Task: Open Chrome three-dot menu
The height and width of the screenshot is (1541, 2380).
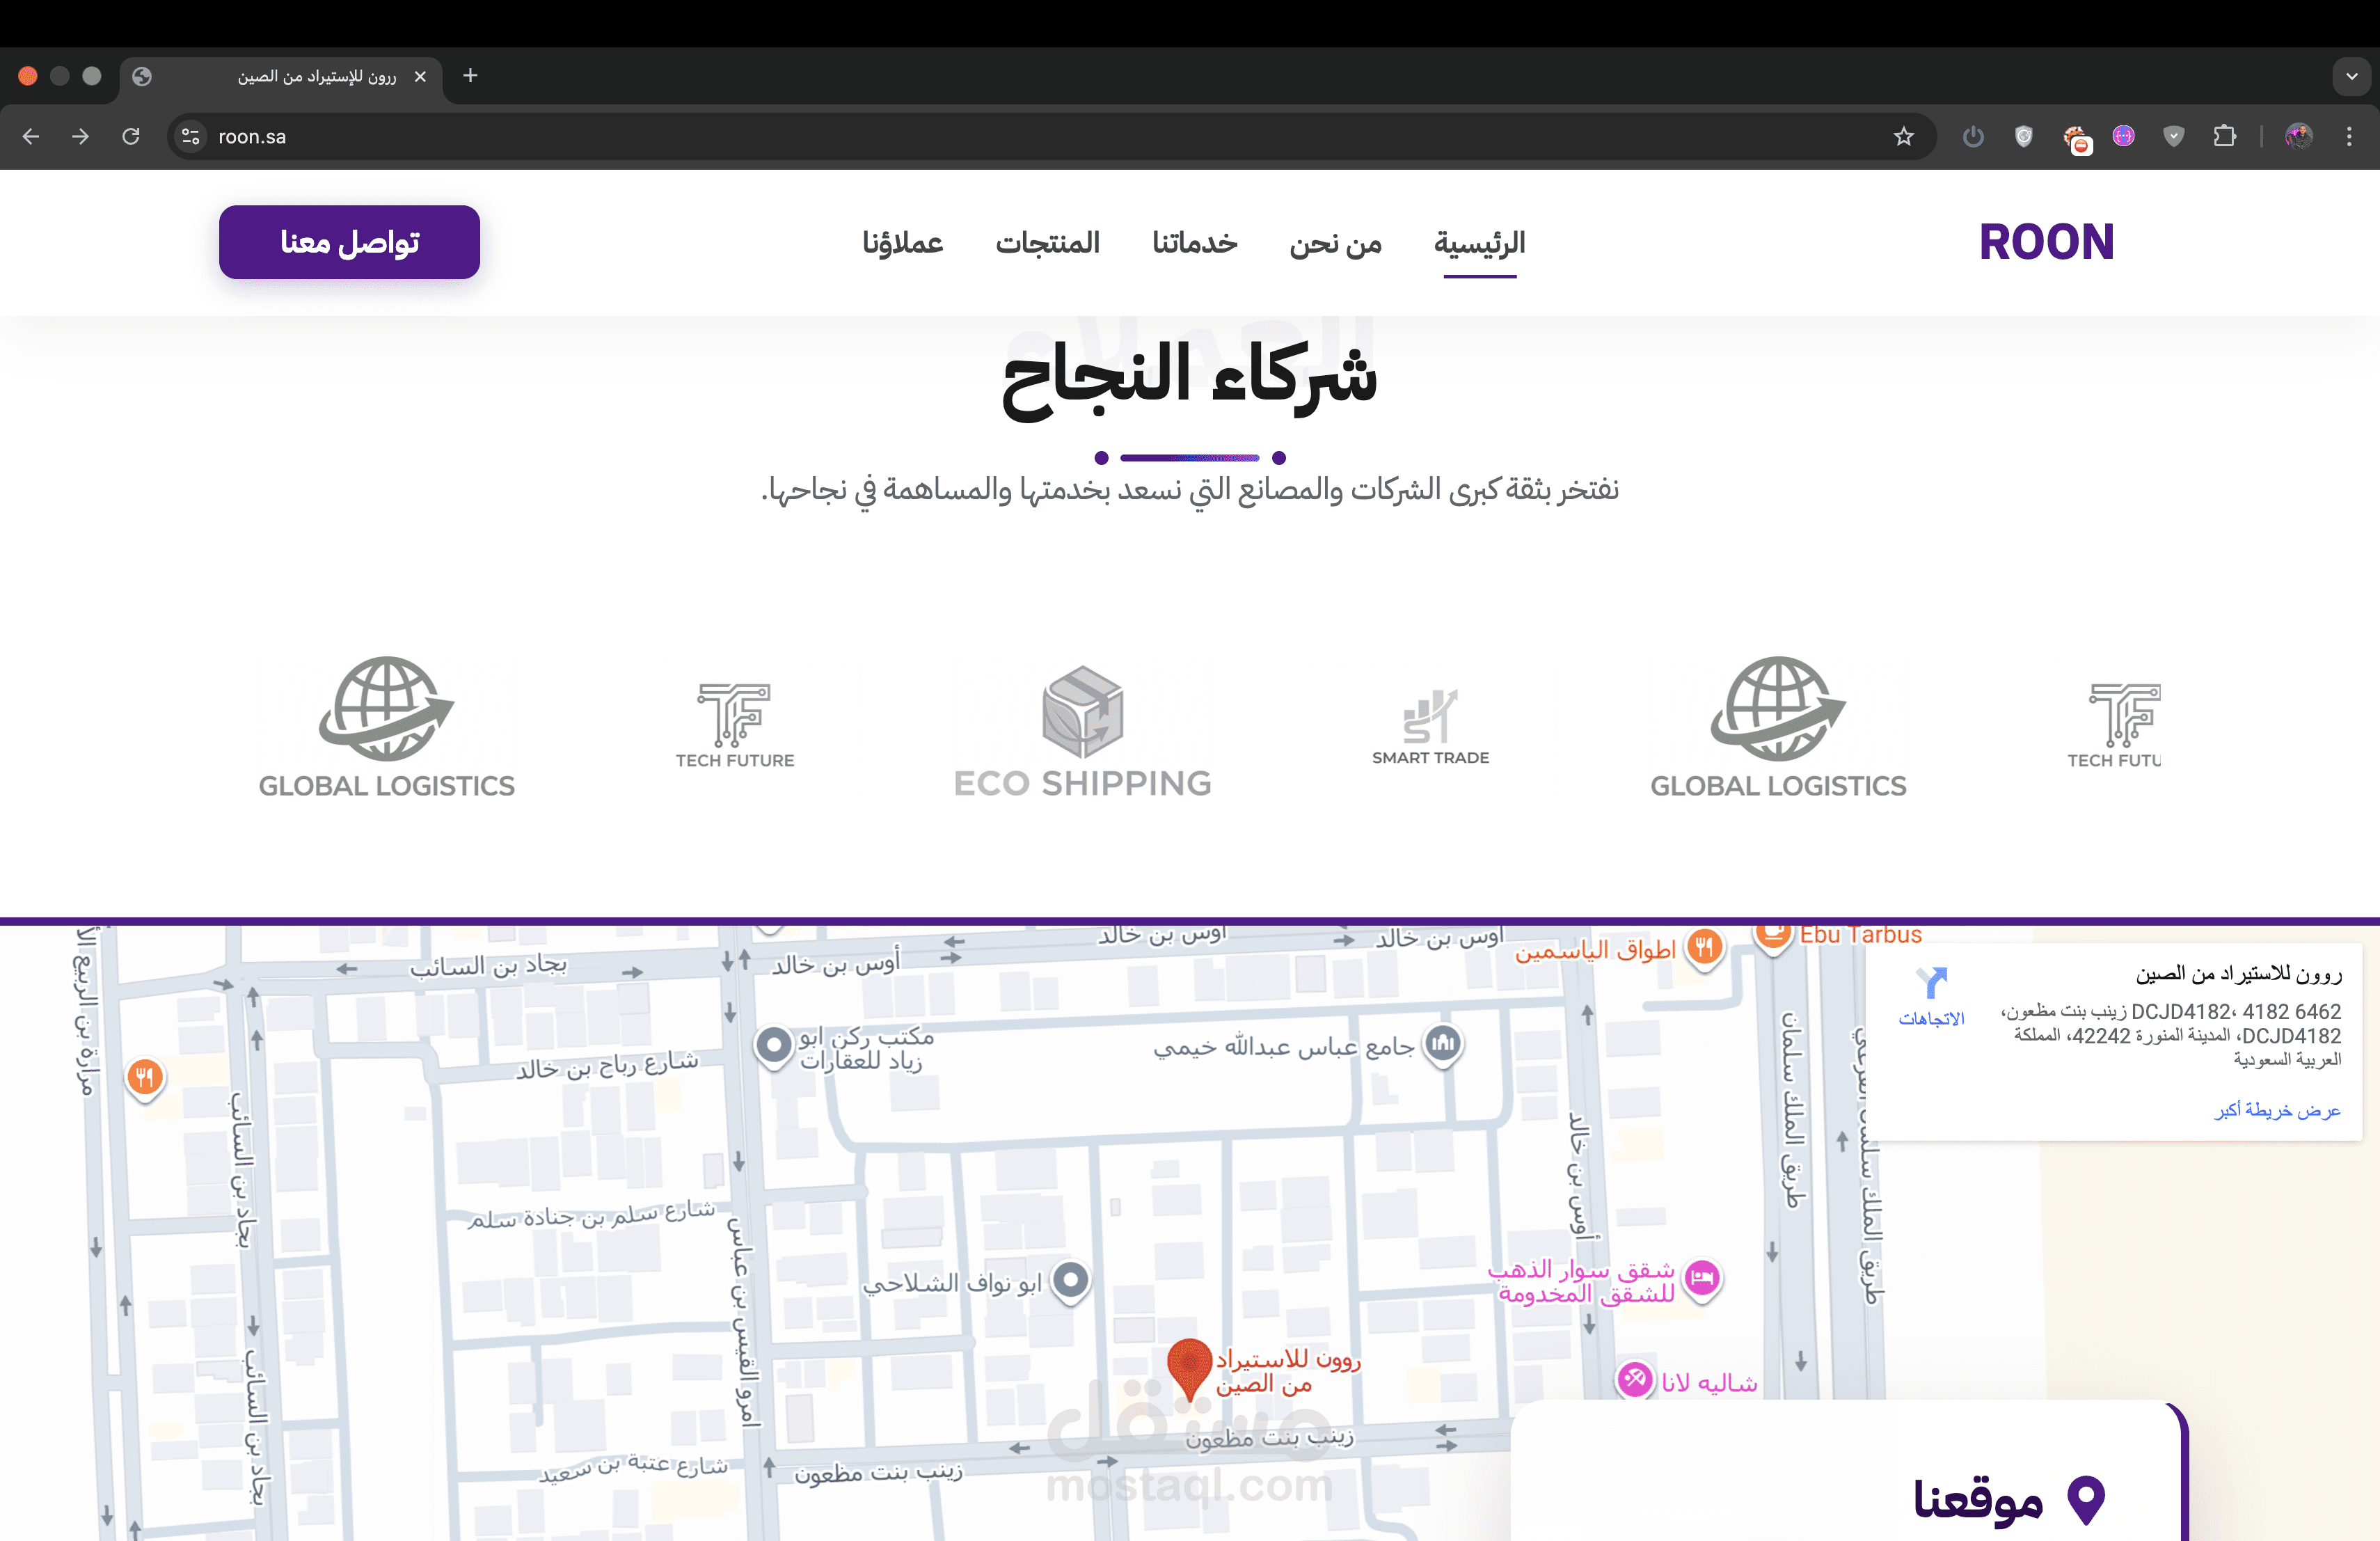Action: (x=2349, y=136)
